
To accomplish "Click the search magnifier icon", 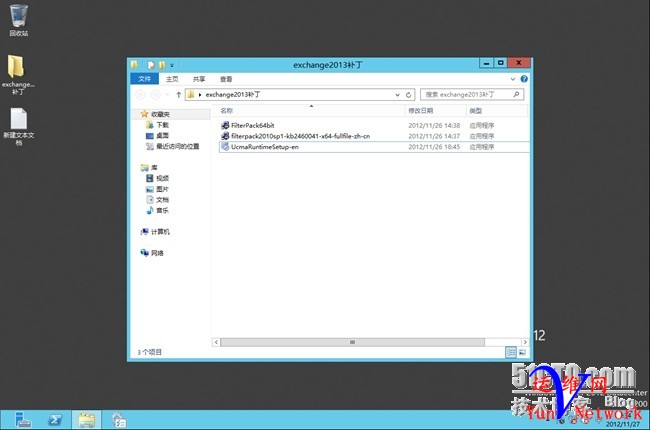I will (x=516, y=95).
